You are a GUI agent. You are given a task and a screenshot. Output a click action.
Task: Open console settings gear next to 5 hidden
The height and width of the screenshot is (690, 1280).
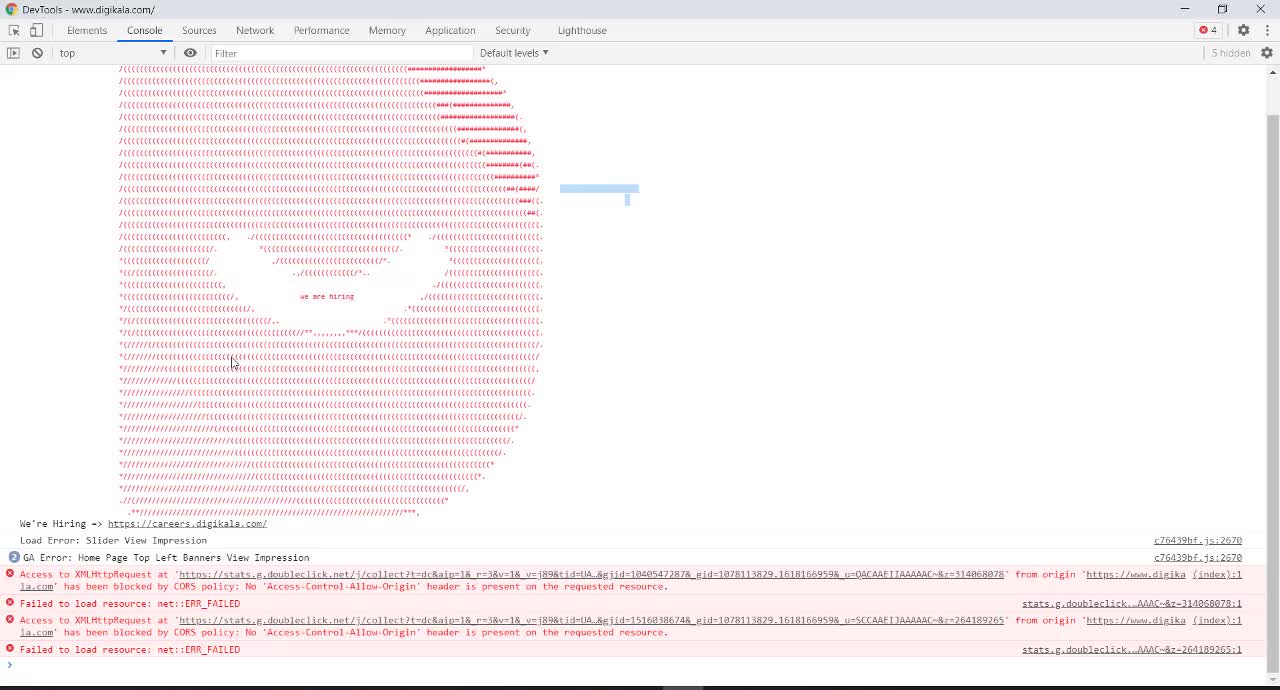point(1266,53)
